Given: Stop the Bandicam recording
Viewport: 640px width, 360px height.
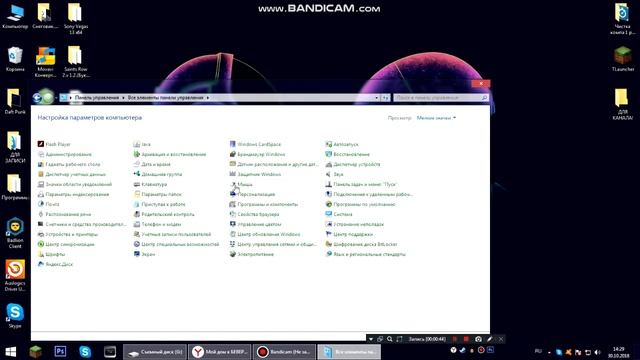Looking at the screenshot, I should (466, 339).
